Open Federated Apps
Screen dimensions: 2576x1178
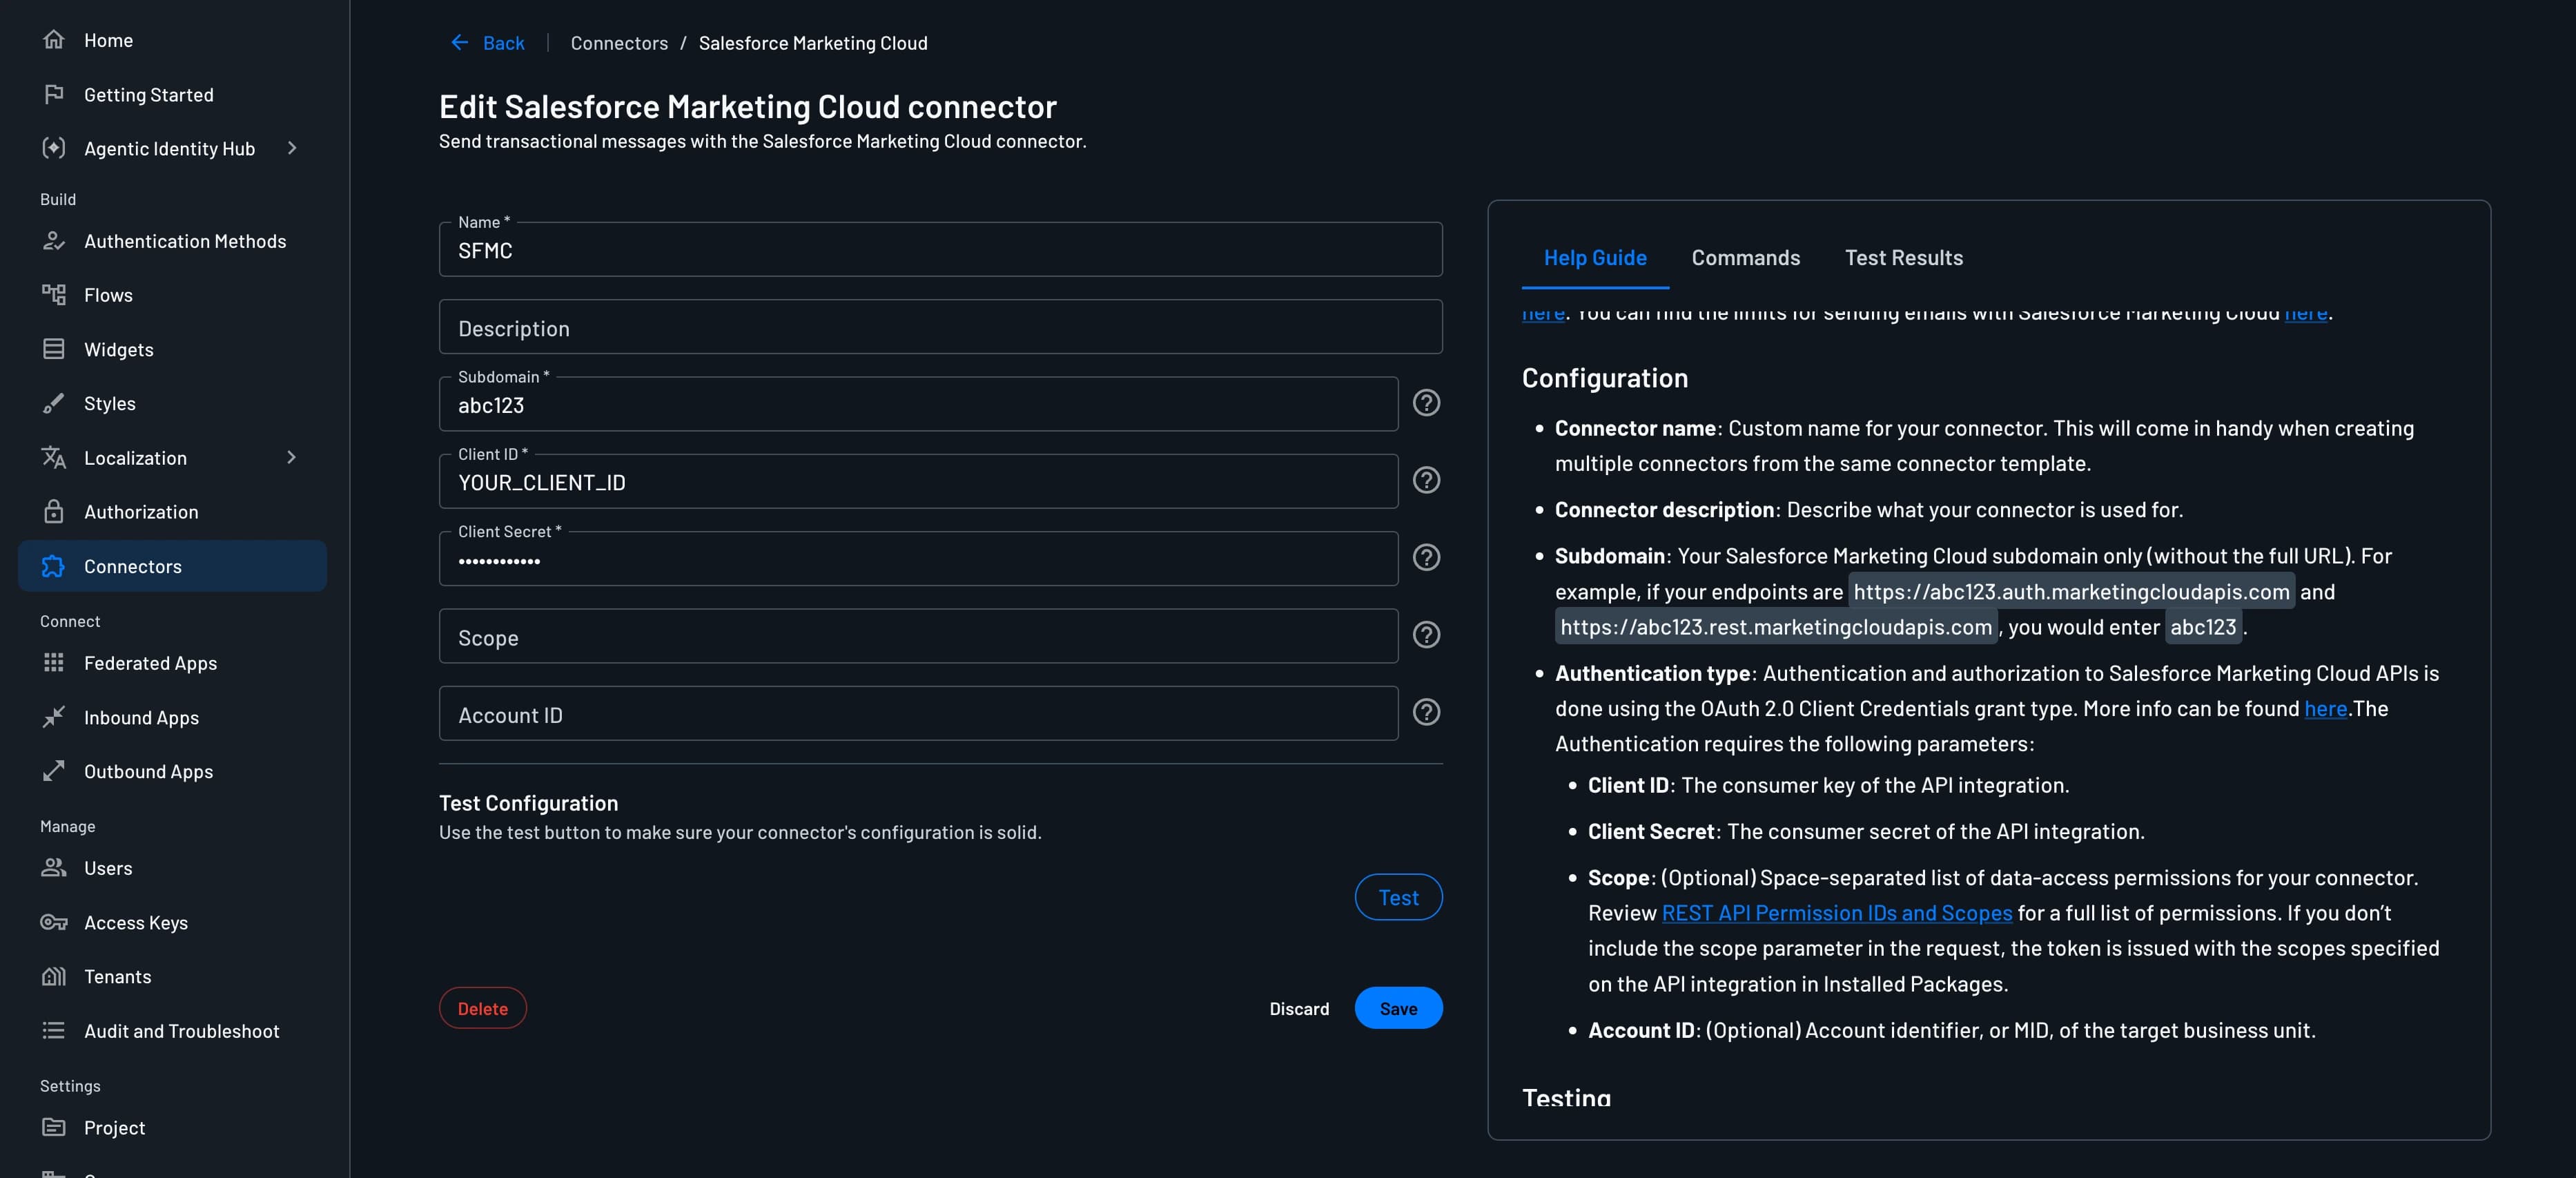coord(150,663)
